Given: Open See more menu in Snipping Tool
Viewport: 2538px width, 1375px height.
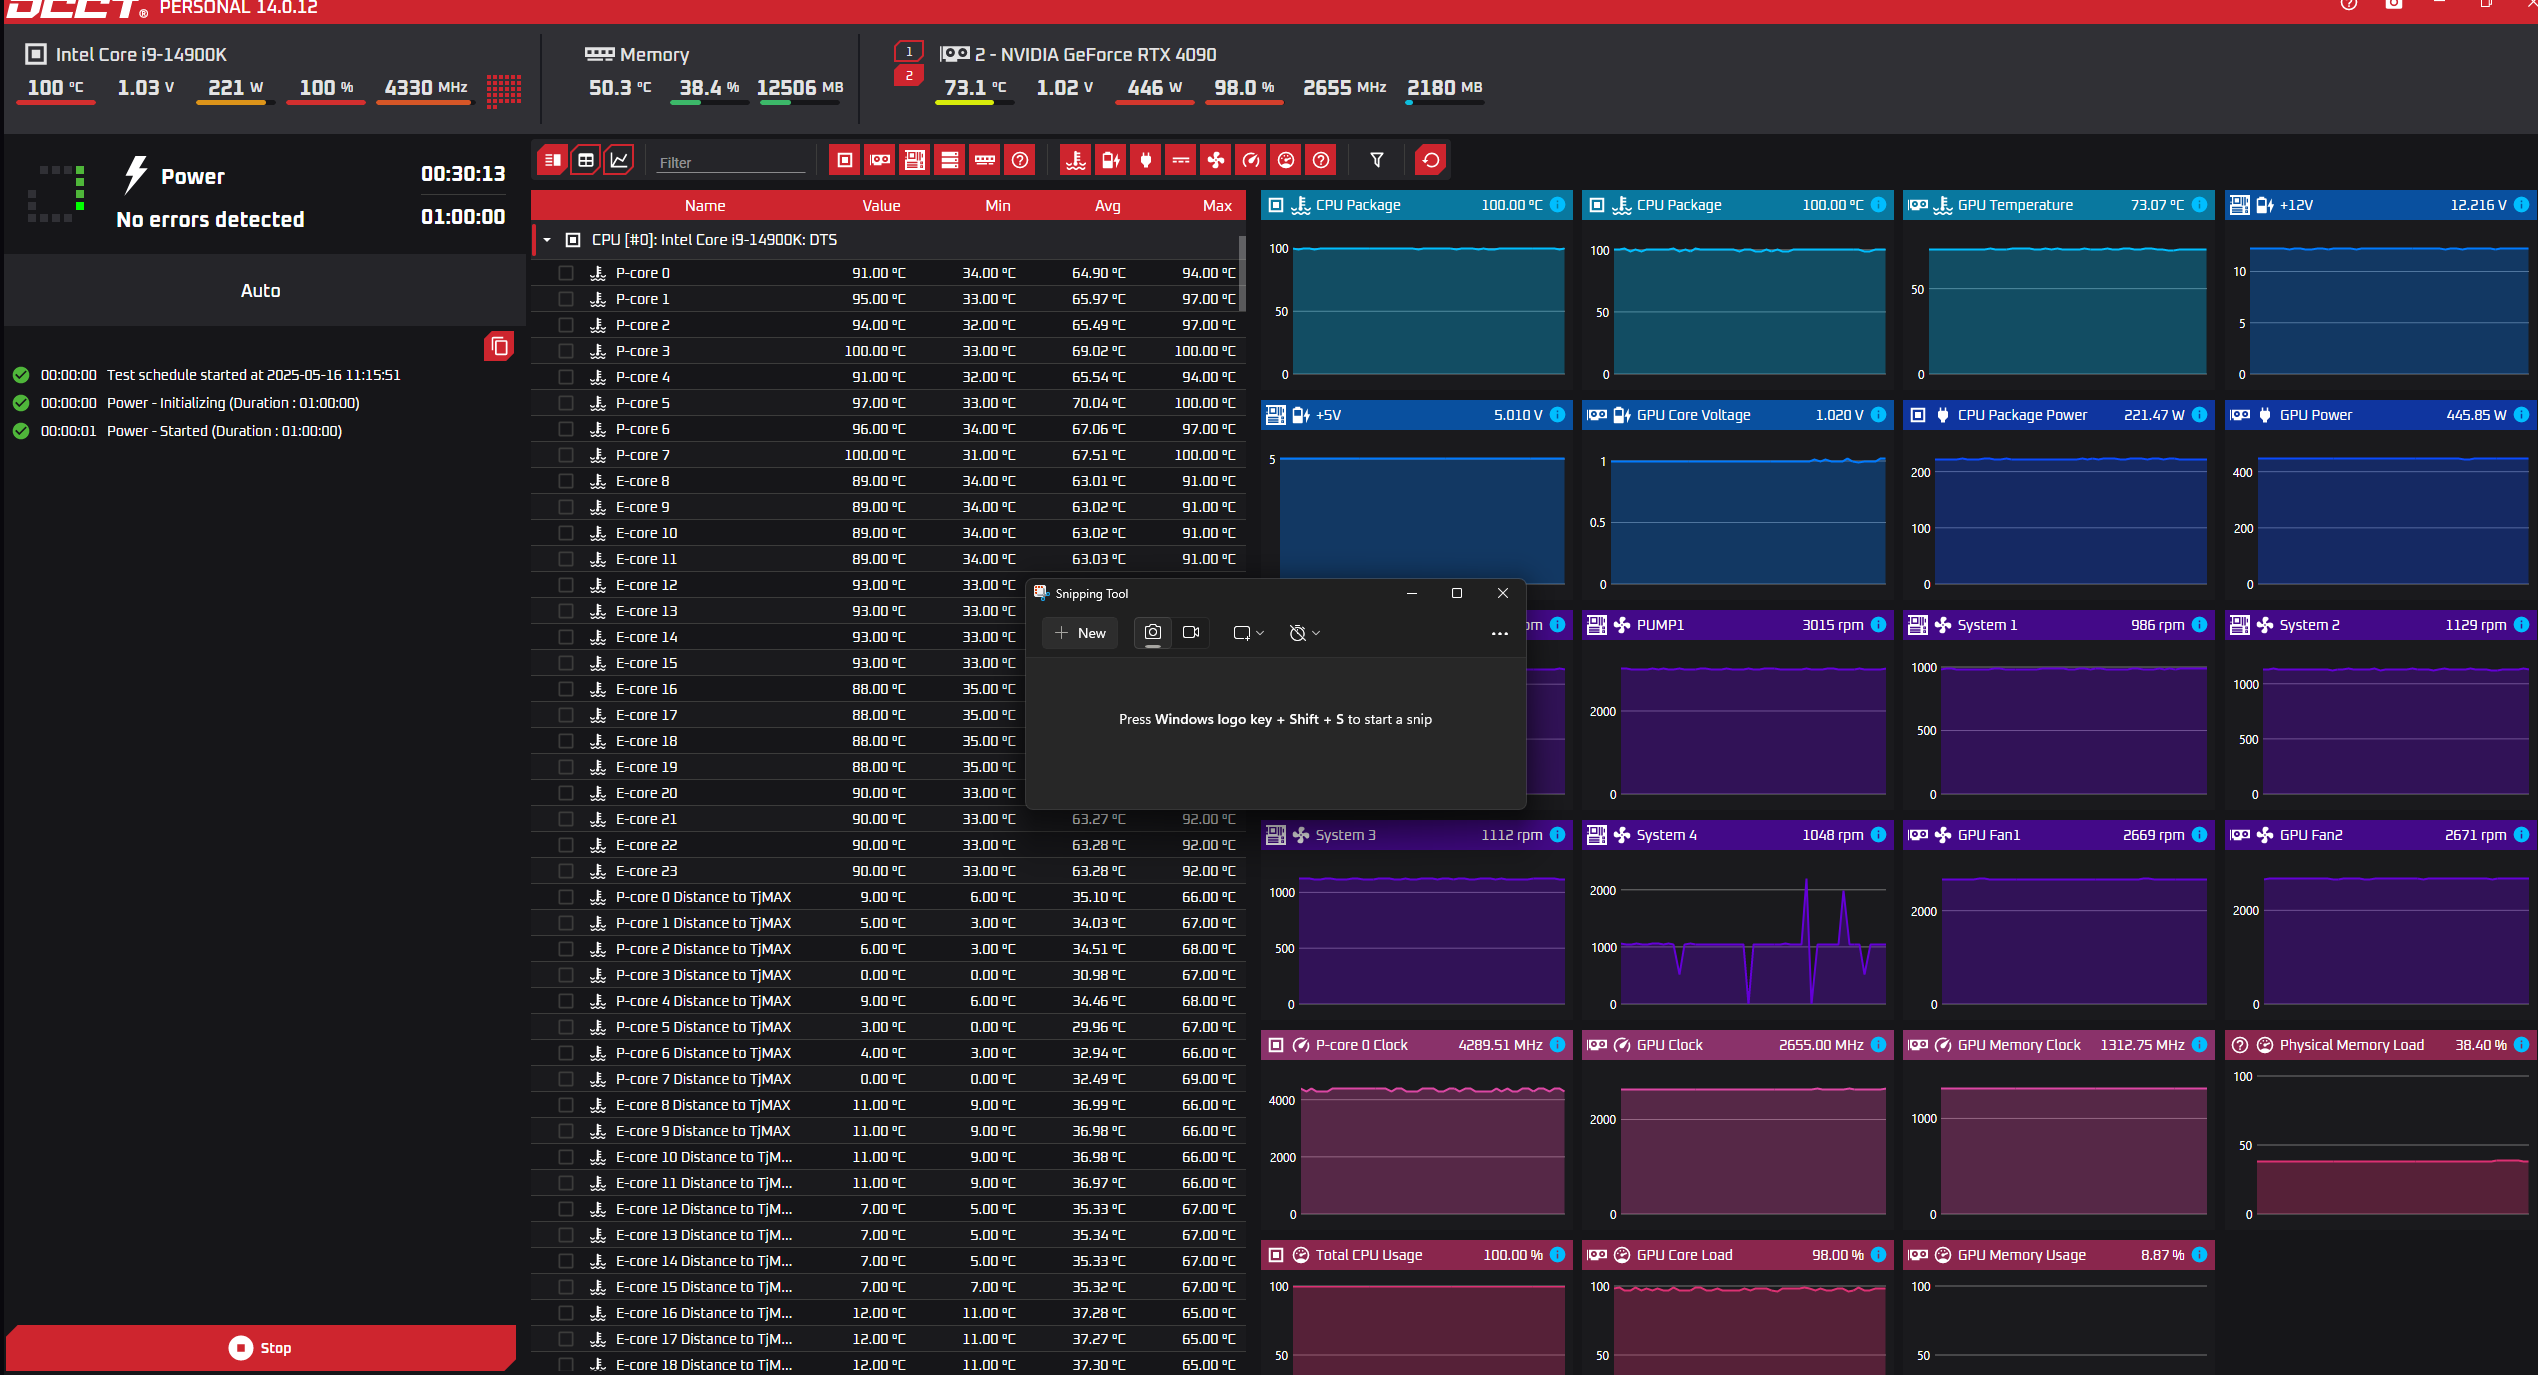Looking at the screenshot, I should click(1499, 633).
